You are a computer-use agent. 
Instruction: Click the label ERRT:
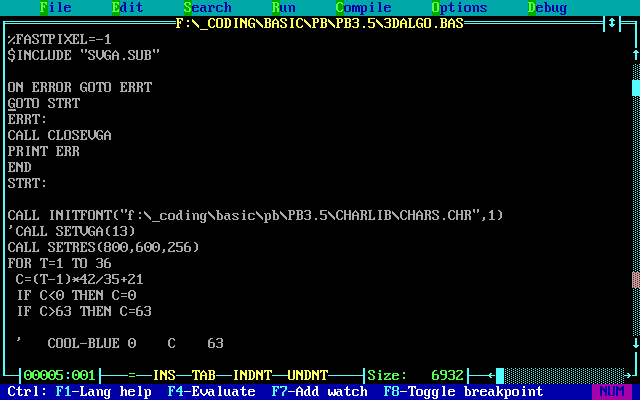27,119
